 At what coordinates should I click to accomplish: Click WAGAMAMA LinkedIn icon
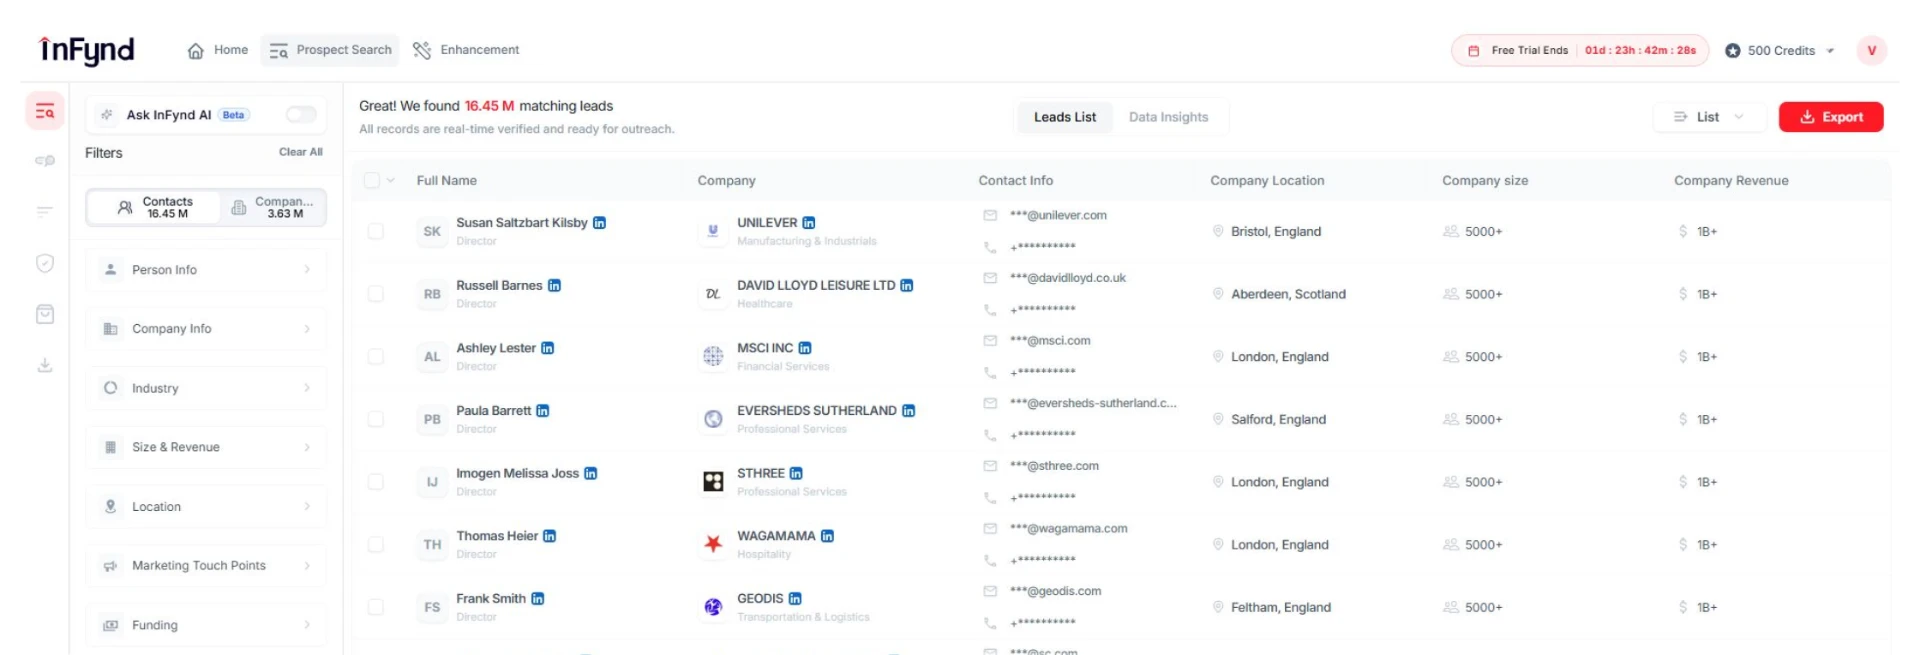pos(828,536)
